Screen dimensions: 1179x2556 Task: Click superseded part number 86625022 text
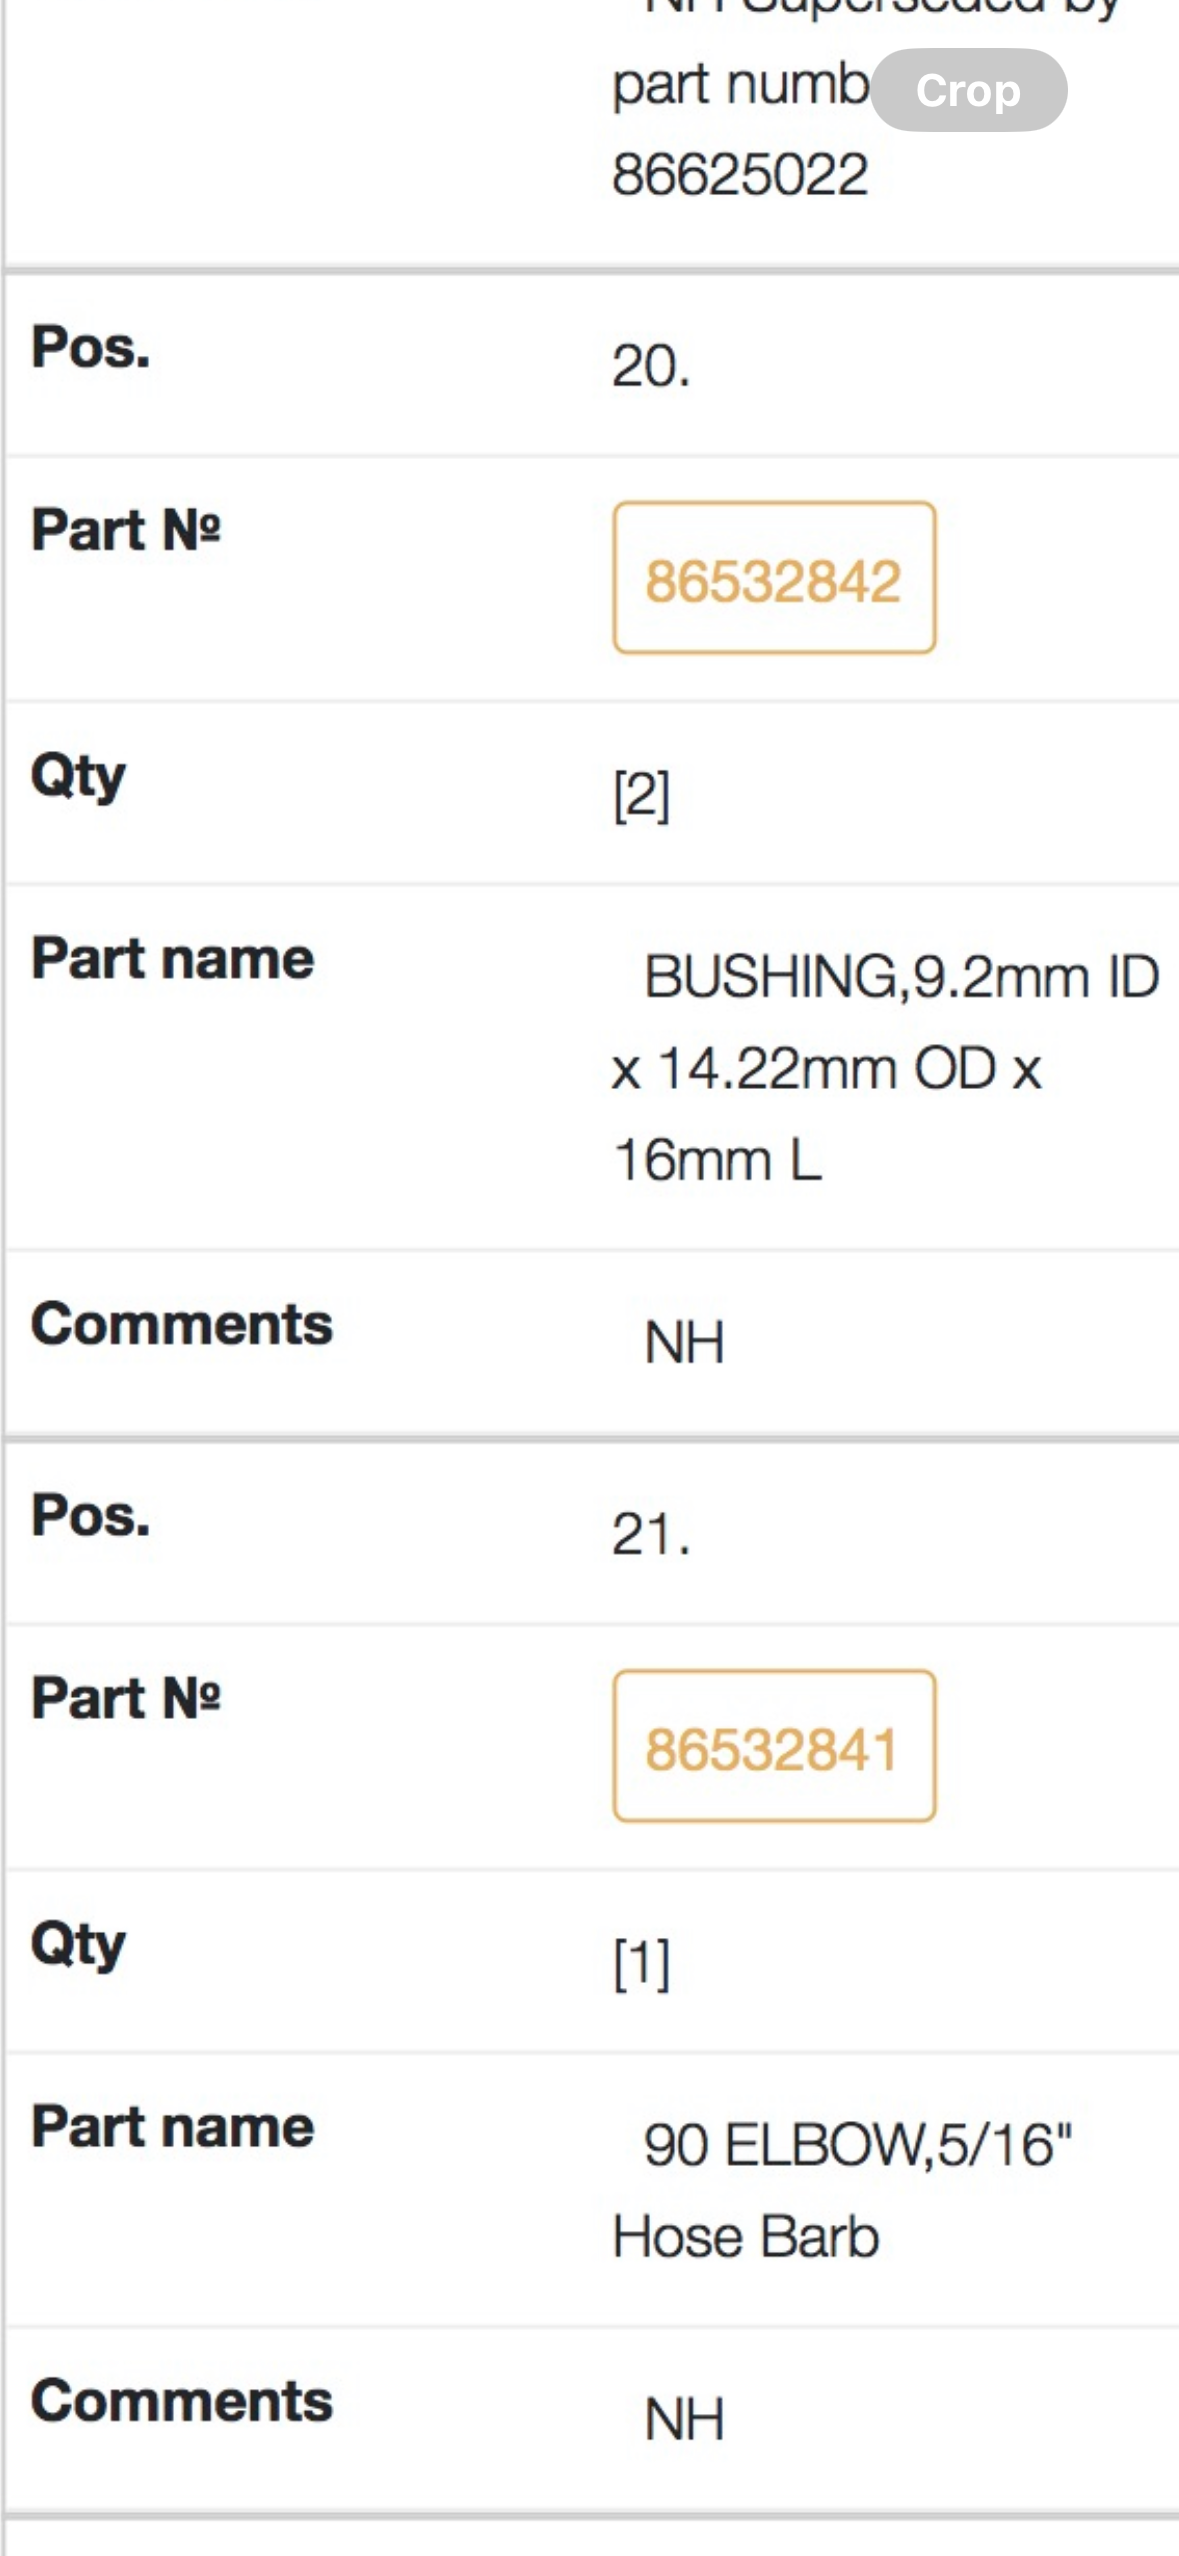(x=740, y=174)
